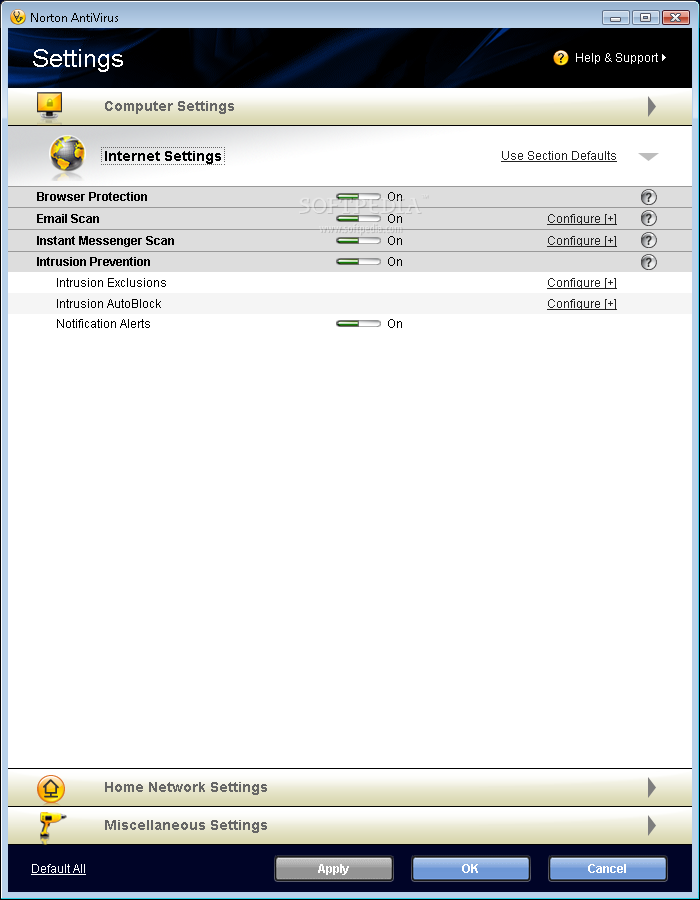
Task: Select the Intrusion Prevention label
Action: pos(93,262)
